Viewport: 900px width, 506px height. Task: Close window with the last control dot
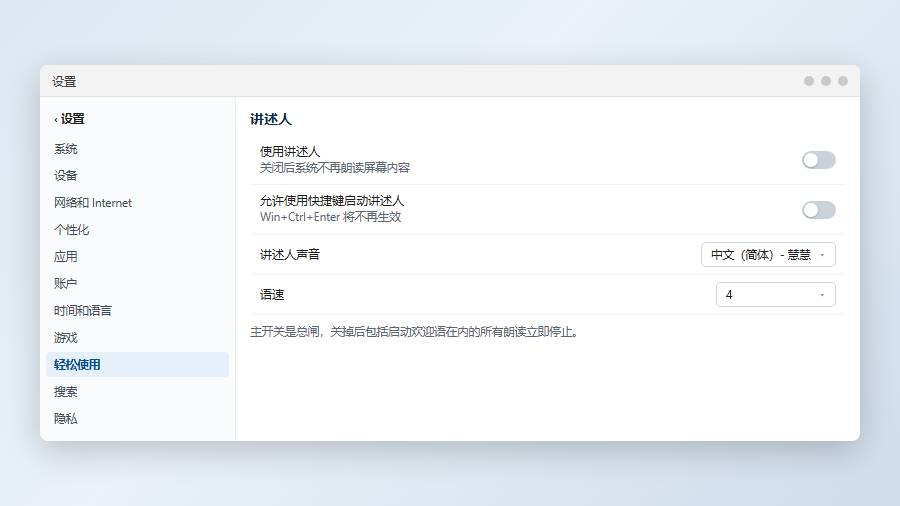pos(843,81)
